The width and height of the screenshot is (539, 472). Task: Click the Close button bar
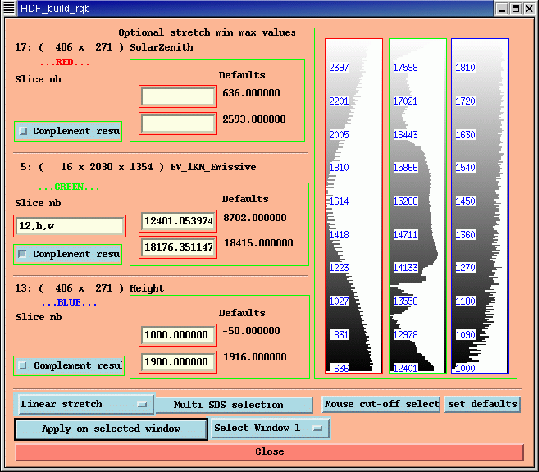point(270,452)
